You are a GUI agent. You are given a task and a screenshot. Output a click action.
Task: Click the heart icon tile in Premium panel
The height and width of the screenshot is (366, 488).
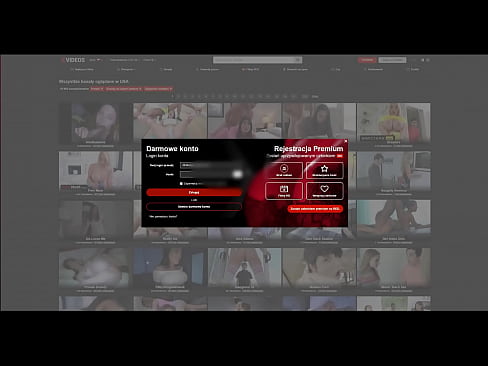click(x=324, y=191)
